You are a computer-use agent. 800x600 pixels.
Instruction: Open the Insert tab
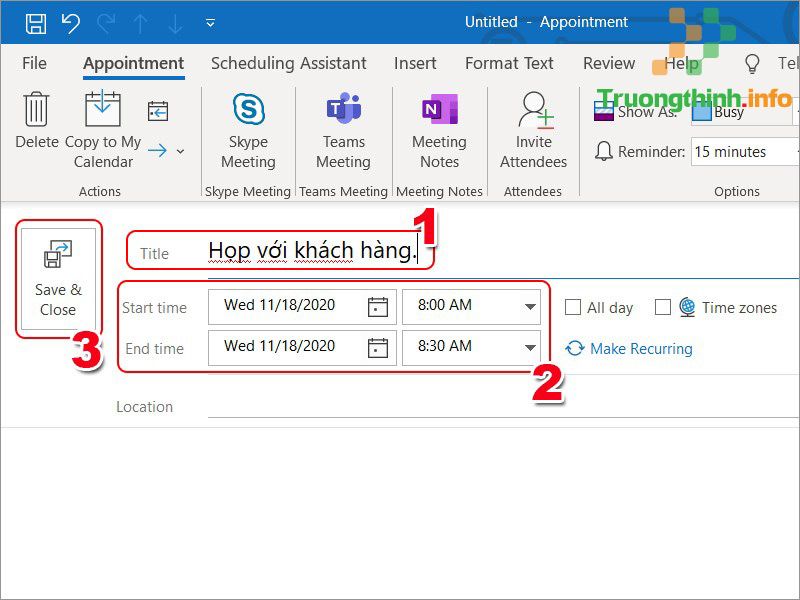[x=415, y=63]
